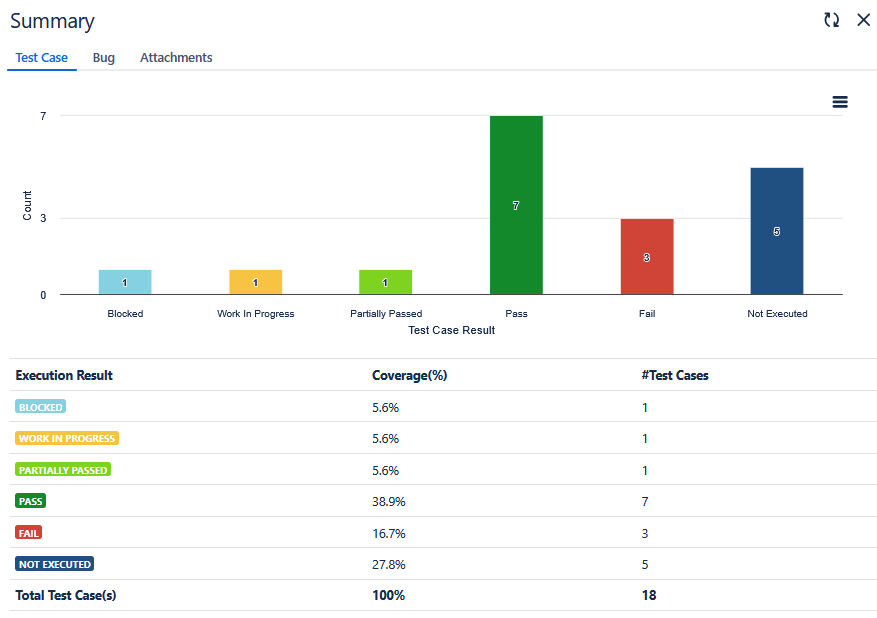This screenshot has height=618, width=877.
Task: Open the chart export hamburger menu
Action: pos(840,101)
